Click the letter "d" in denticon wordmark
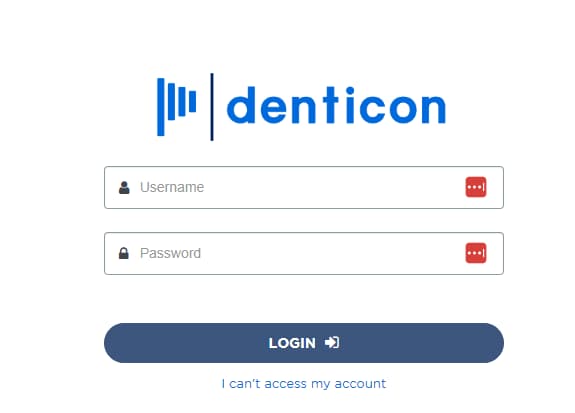The image size is (575, 413). [241, 105]
